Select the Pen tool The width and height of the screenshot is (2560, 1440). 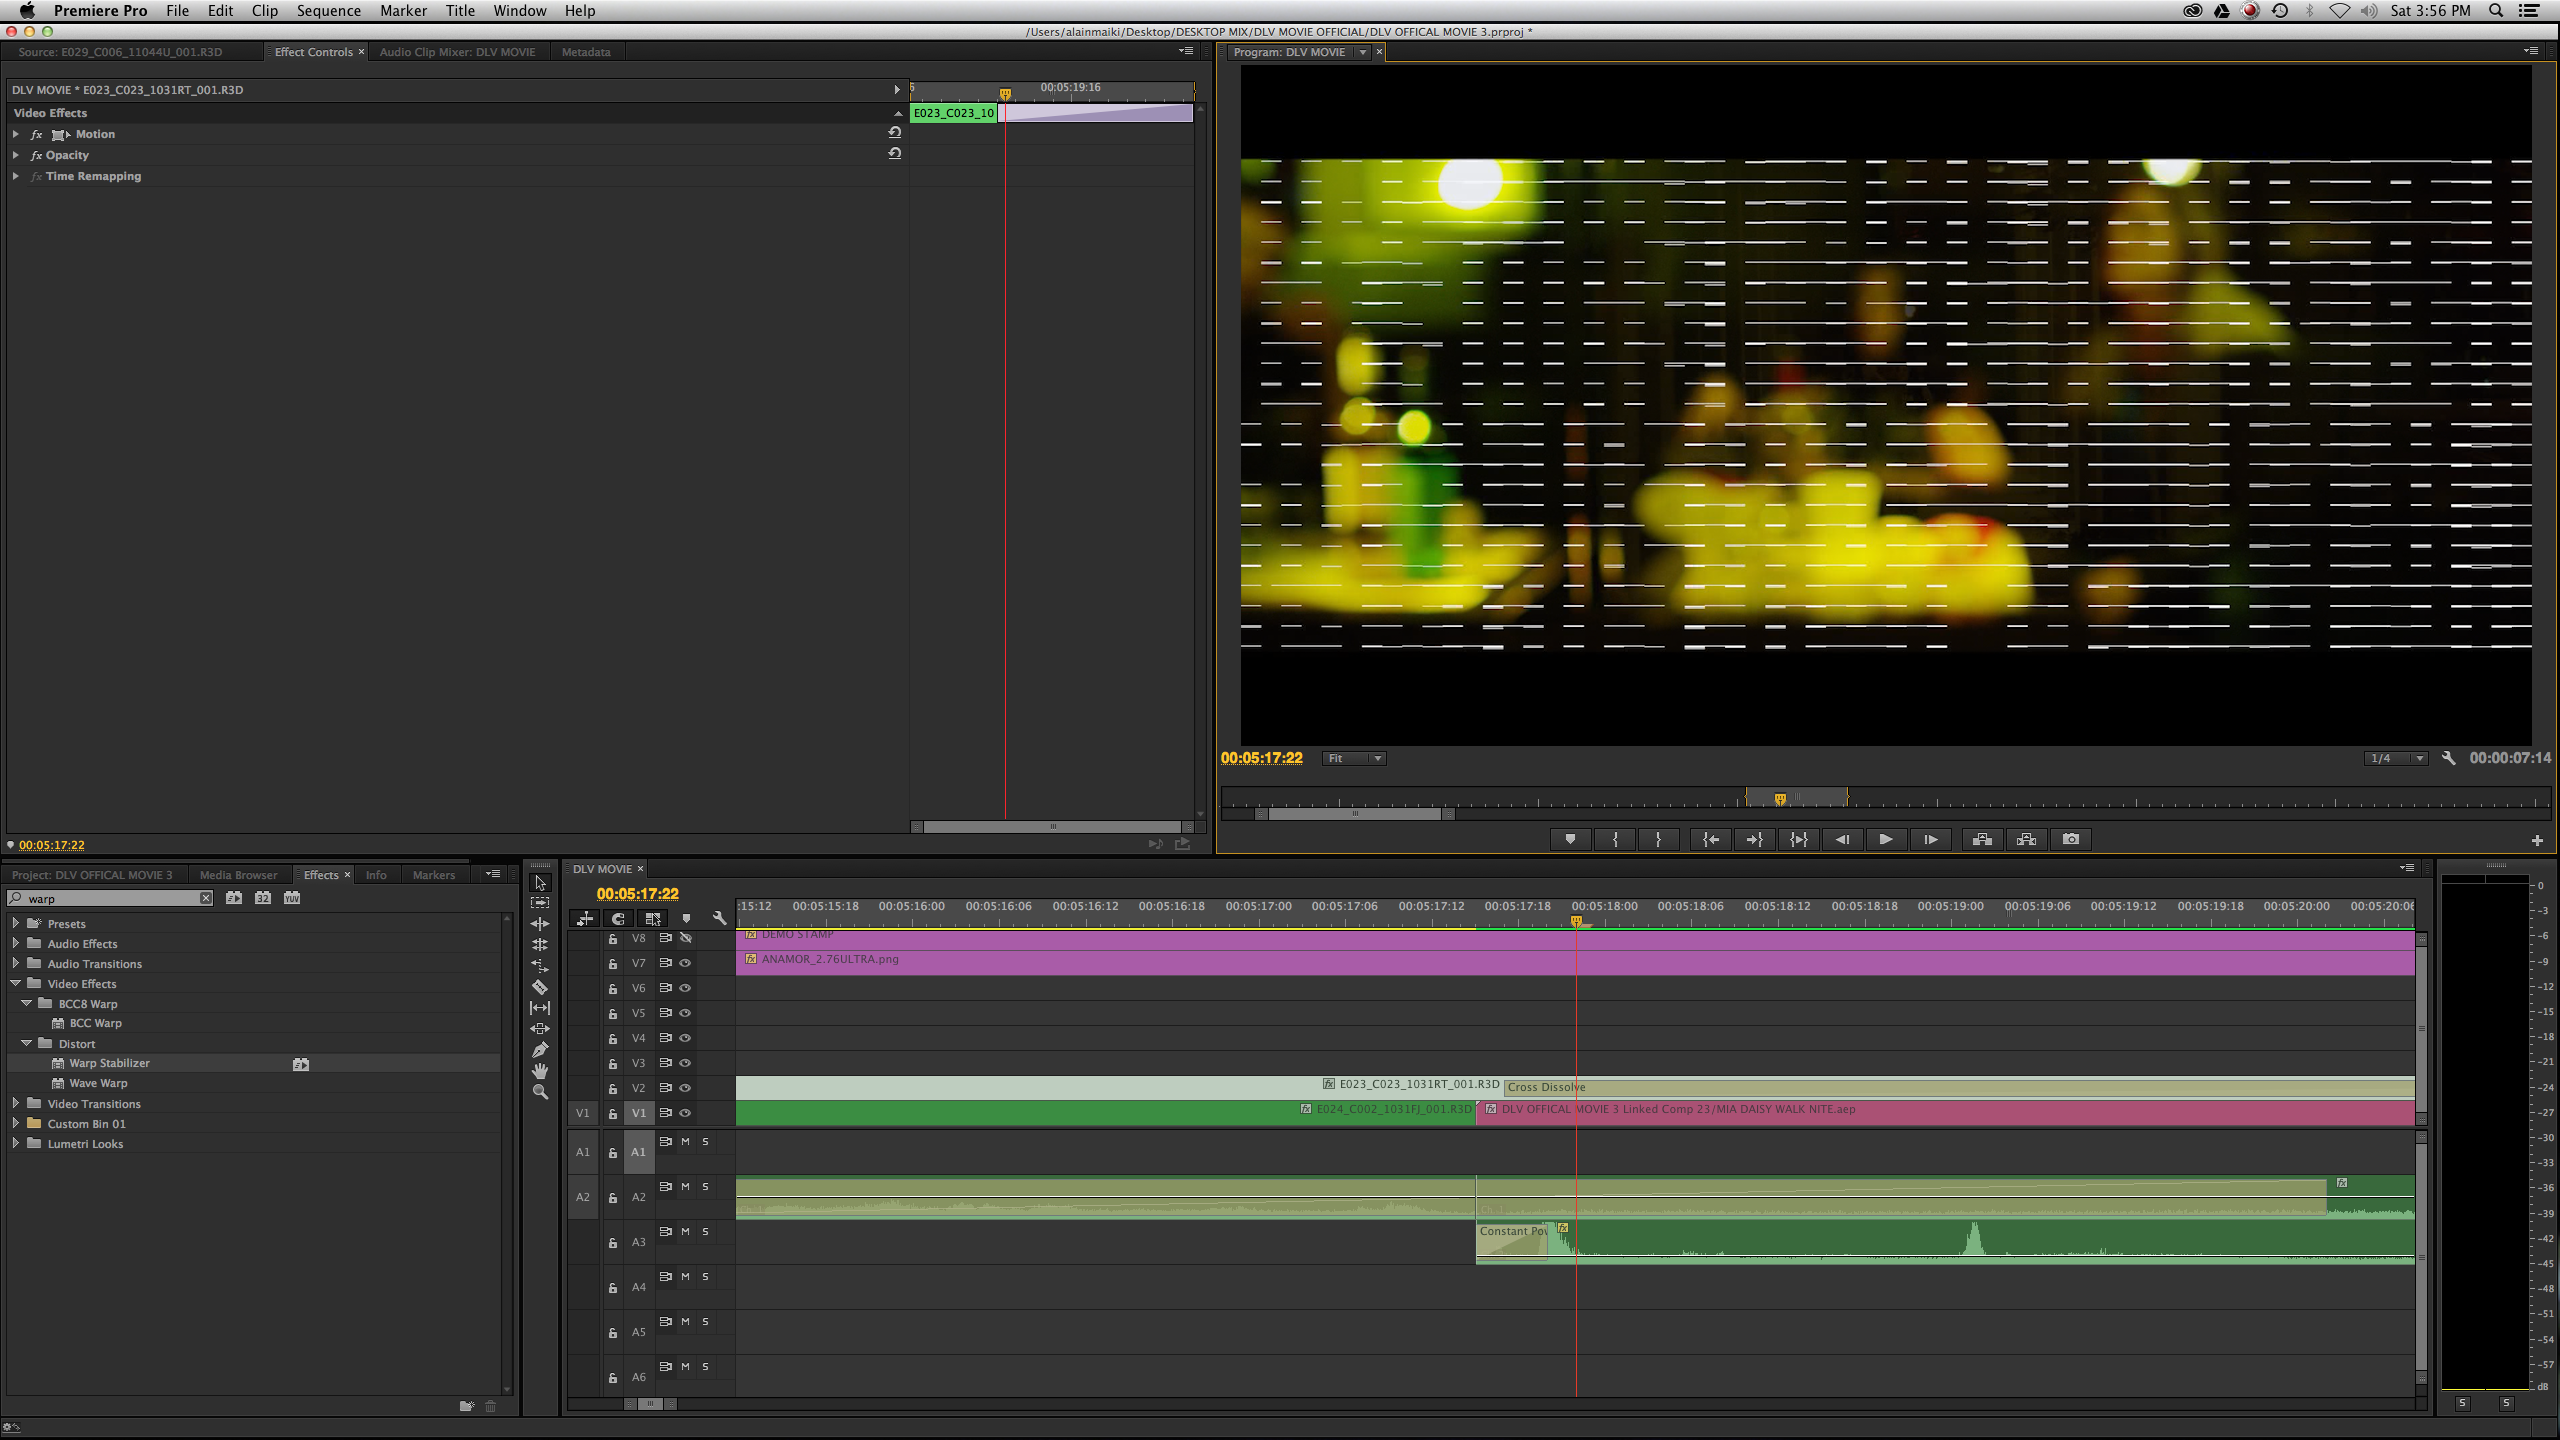click(540, 1050)
